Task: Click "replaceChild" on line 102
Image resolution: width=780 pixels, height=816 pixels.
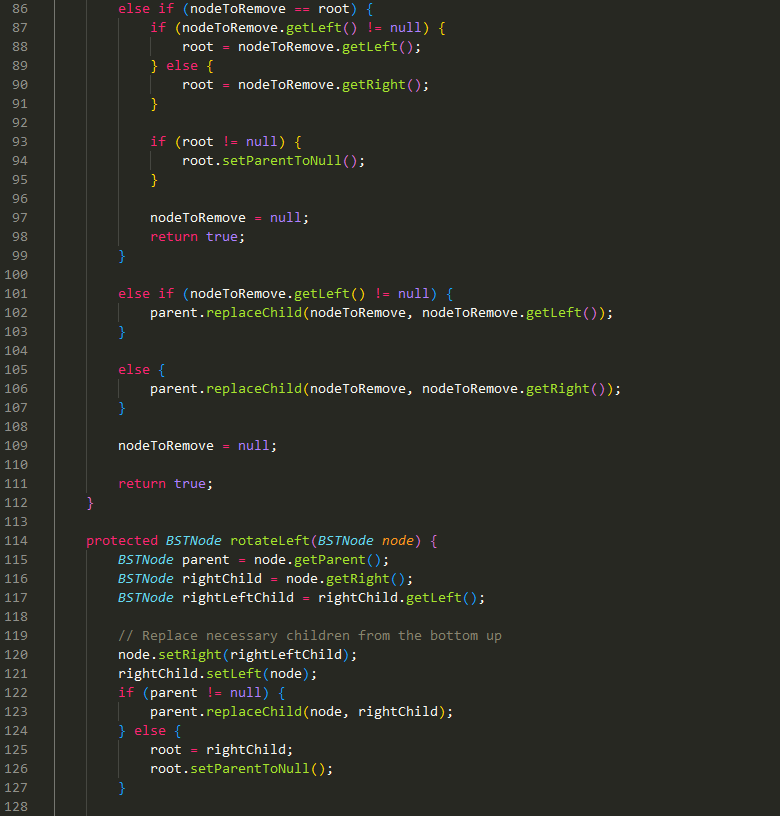Action: point(254,313)
